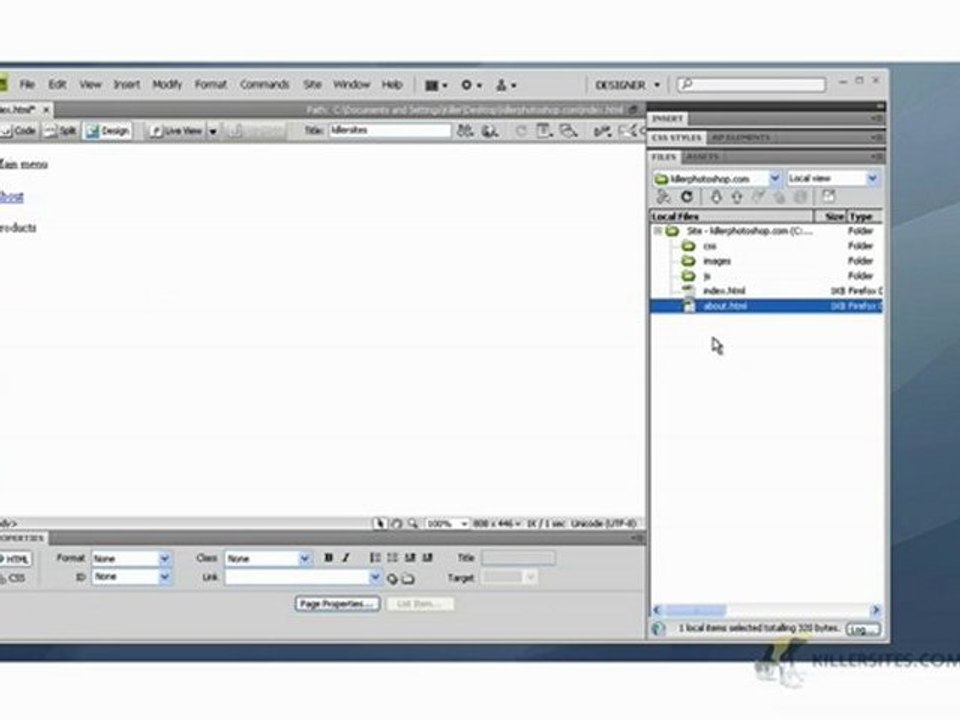Click the Log button in Files panel

(863, 629)
